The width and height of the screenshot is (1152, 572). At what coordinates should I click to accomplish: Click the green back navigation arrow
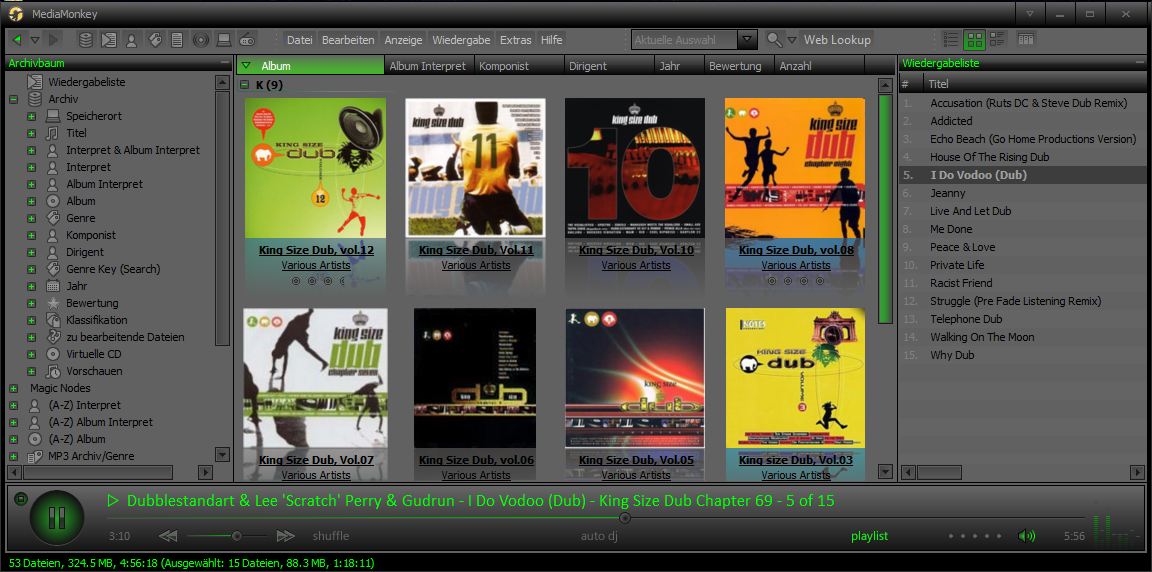pos(17,40)
